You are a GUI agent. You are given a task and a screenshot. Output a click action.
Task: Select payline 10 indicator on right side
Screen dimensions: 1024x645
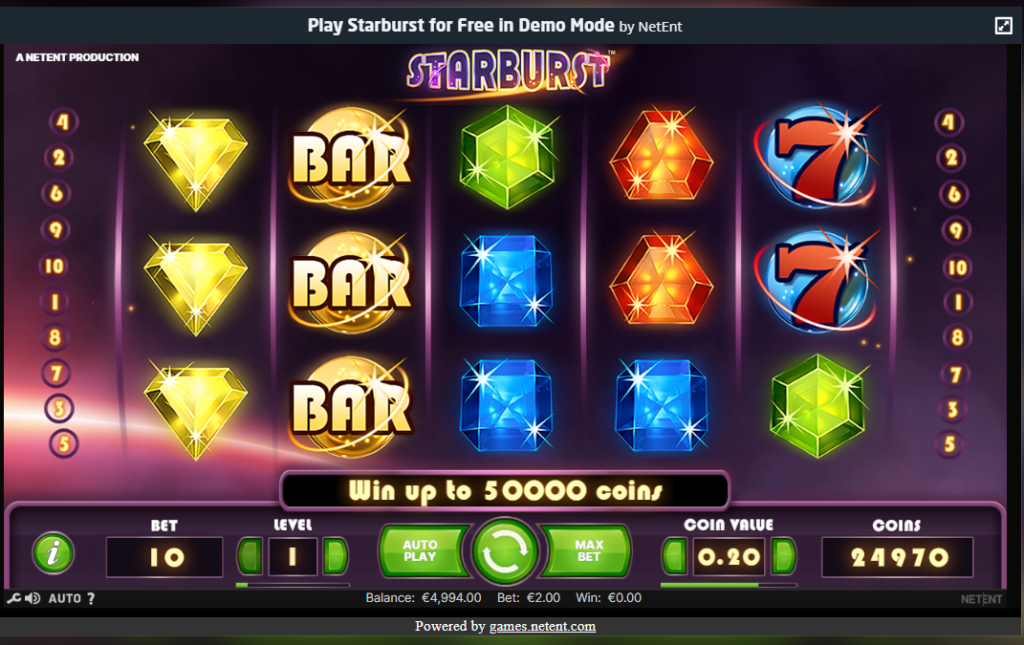957,267
